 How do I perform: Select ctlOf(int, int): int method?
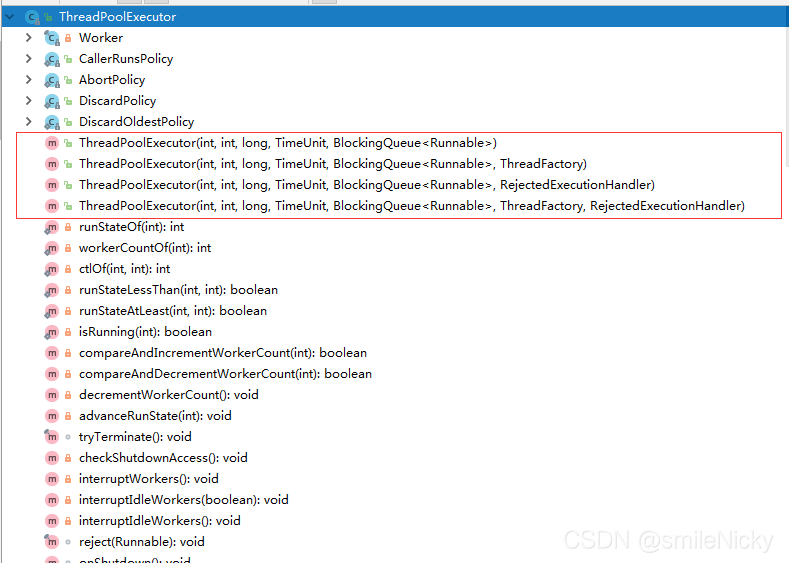124,269
